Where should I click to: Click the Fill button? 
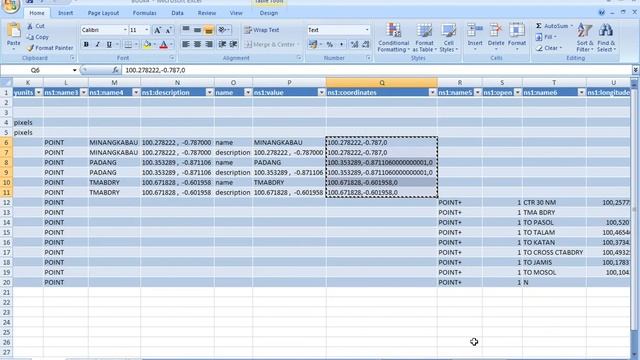click(545, 37)
